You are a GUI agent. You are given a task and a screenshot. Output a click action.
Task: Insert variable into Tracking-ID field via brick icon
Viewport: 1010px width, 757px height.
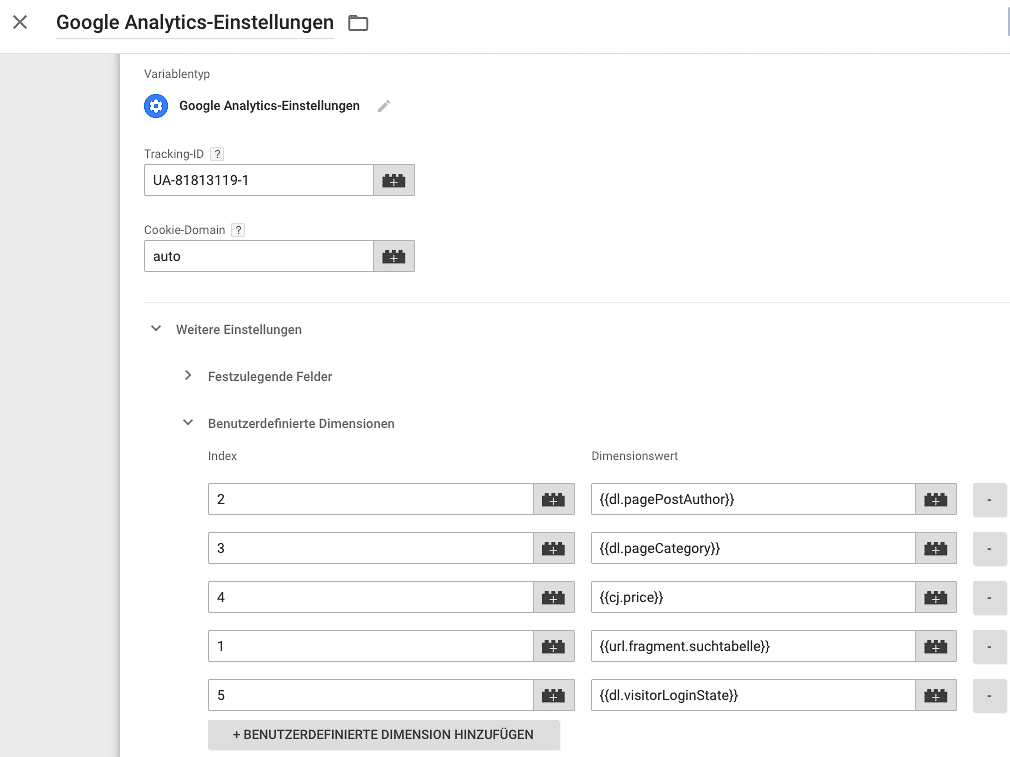click(x=394, y=180)
